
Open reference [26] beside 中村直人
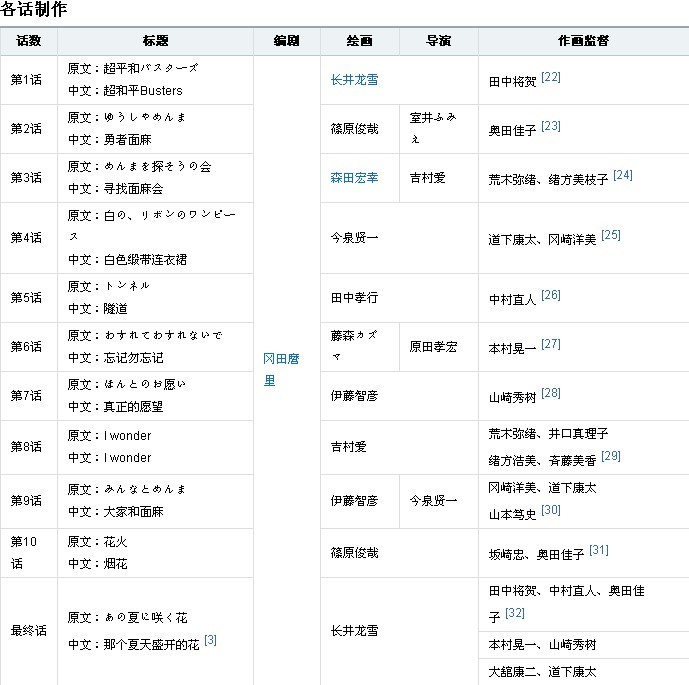tap(550, 295)
